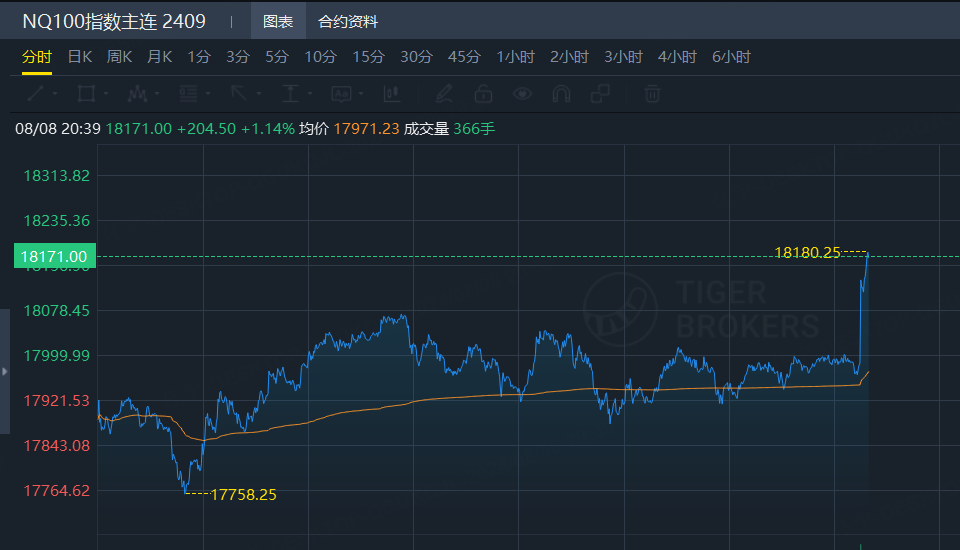This screenshot has height=550, width=960.
Task: Click the 18180.25 high price marker
Action: [x=805, y=252]
